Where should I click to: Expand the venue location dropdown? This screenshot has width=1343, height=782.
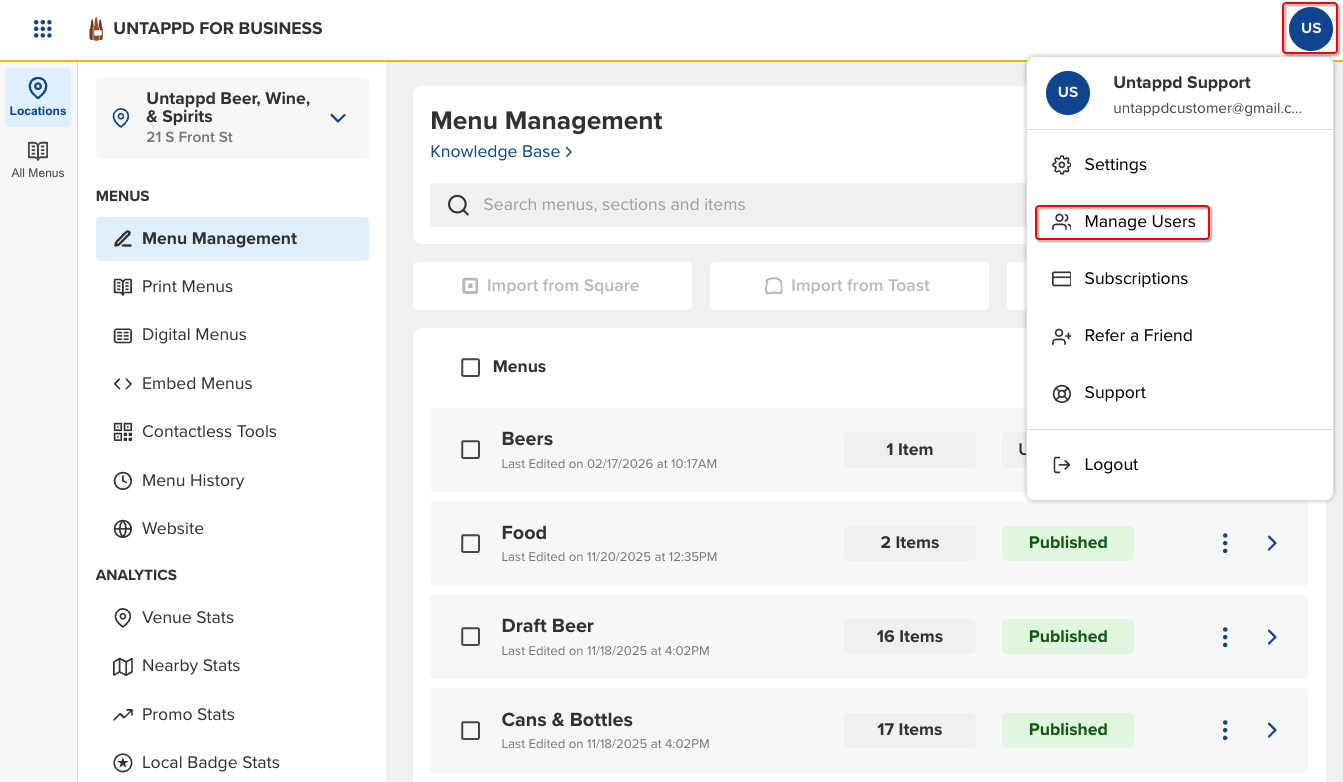[x=338, y=118]
